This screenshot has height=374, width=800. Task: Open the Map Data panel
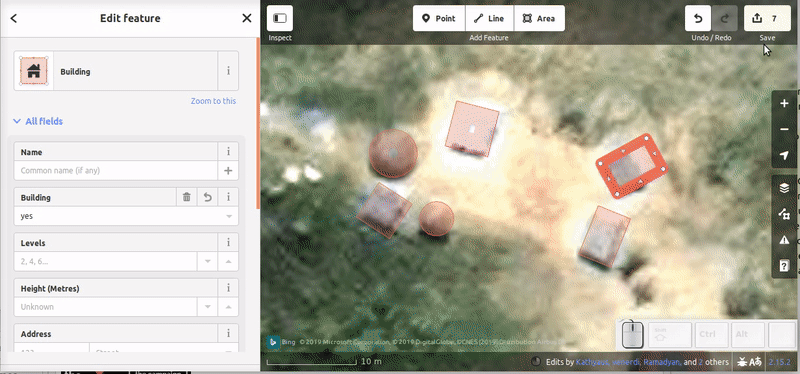[x=784, y=214]
